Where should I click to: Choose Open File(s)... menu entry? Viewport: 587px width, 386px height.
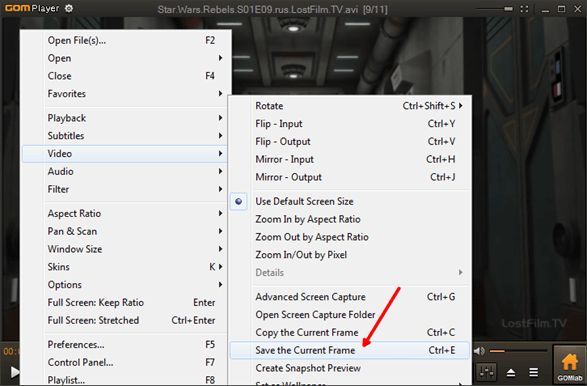[x=125, y=40]
